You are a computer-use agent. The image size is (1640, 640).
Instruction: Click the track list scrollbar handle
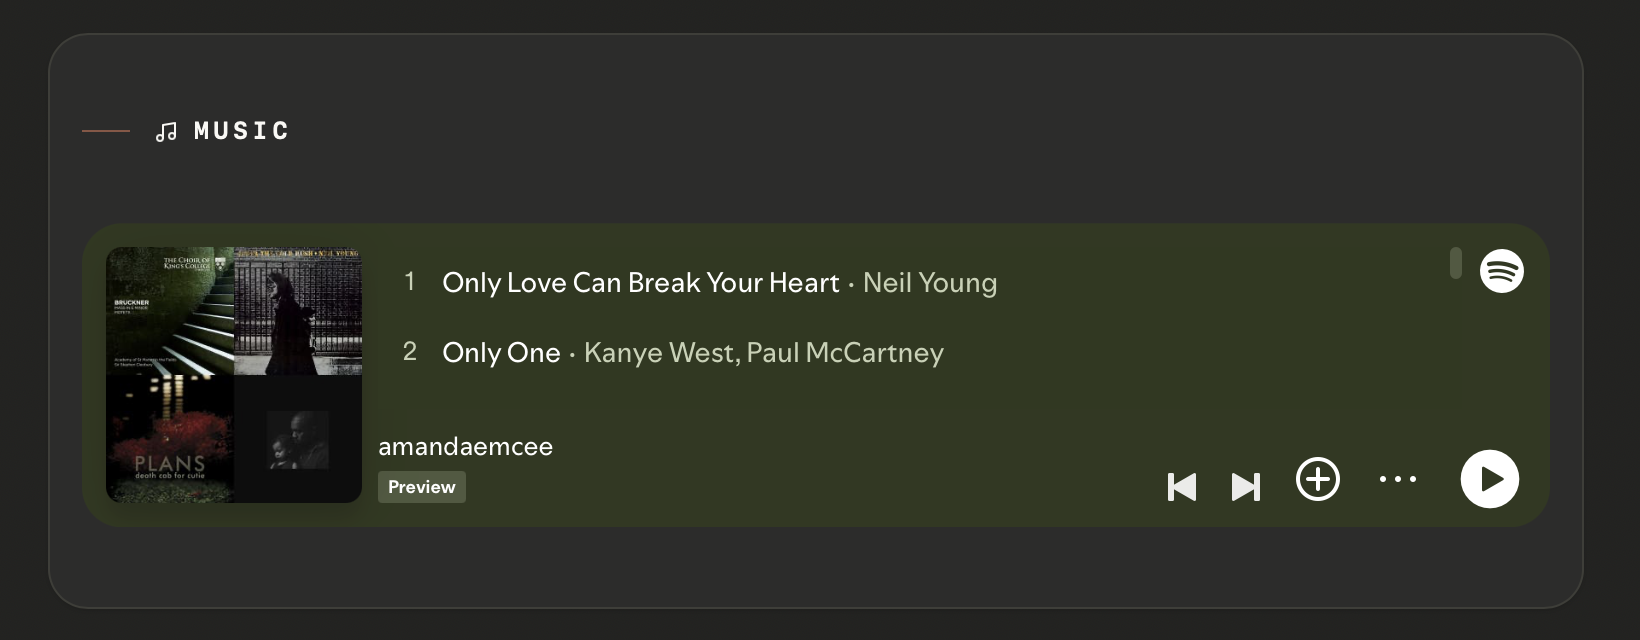pyautogui.click(x=1455, y=263)
